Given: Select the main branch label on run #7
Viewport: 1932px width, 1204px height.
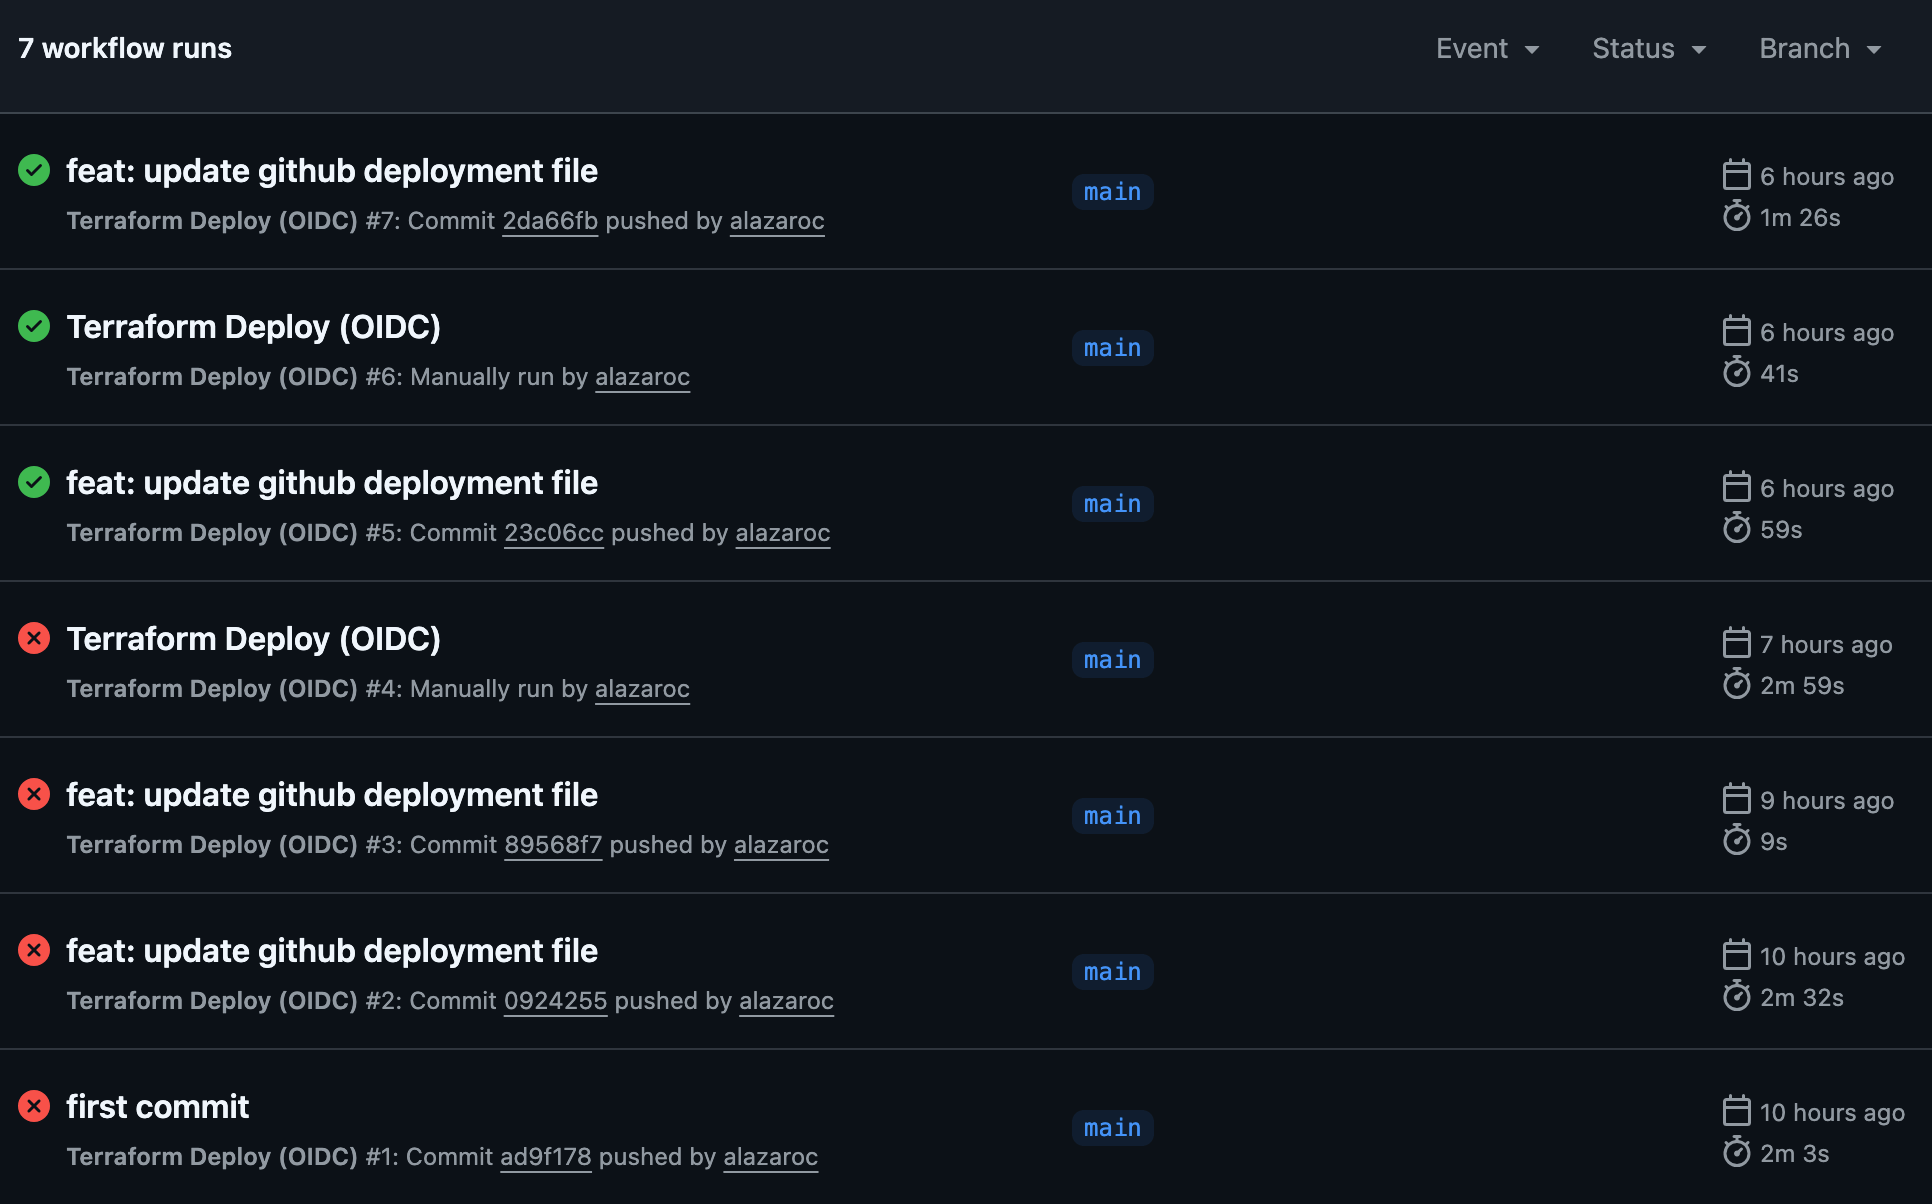Looking at the screenshot, I should coord(1112,191).
